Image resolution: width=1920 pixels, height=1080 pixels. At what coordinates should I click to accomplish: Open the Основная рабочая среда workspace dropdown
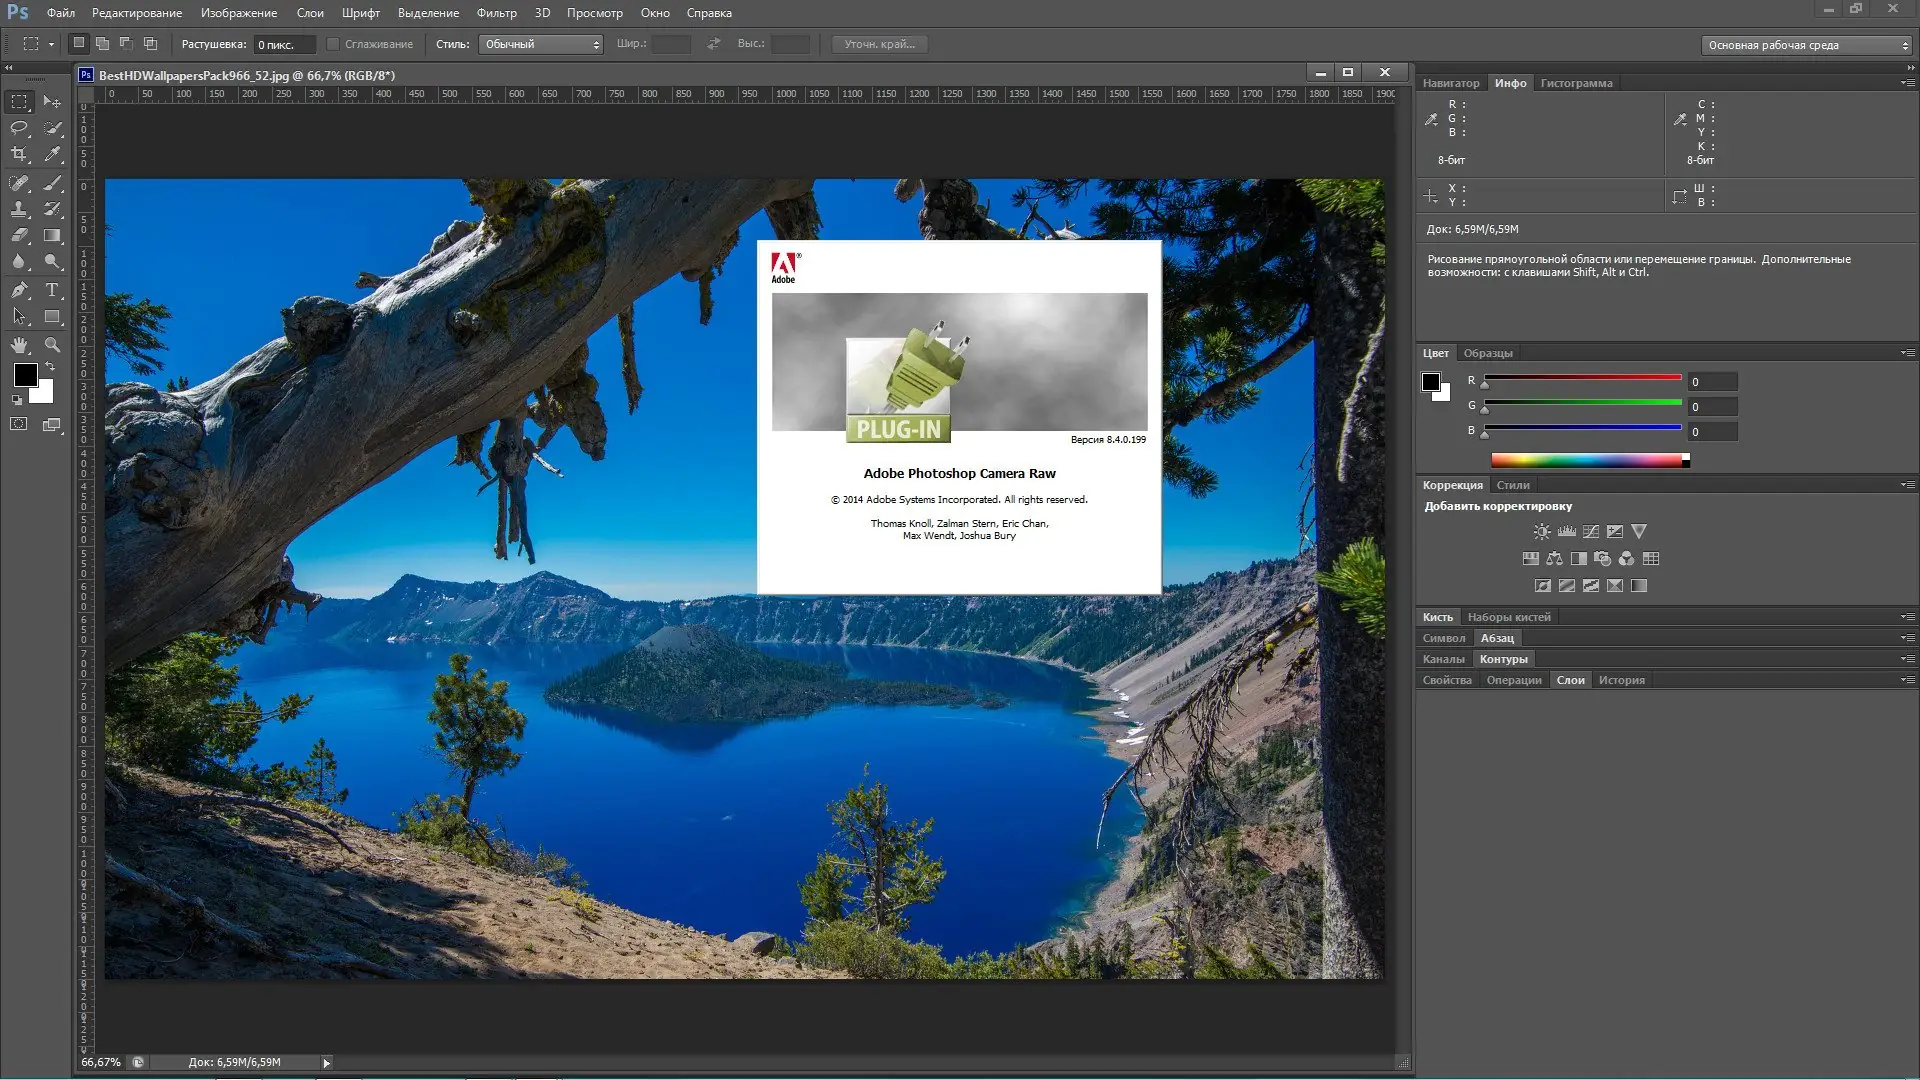[x=1807, y=45]
